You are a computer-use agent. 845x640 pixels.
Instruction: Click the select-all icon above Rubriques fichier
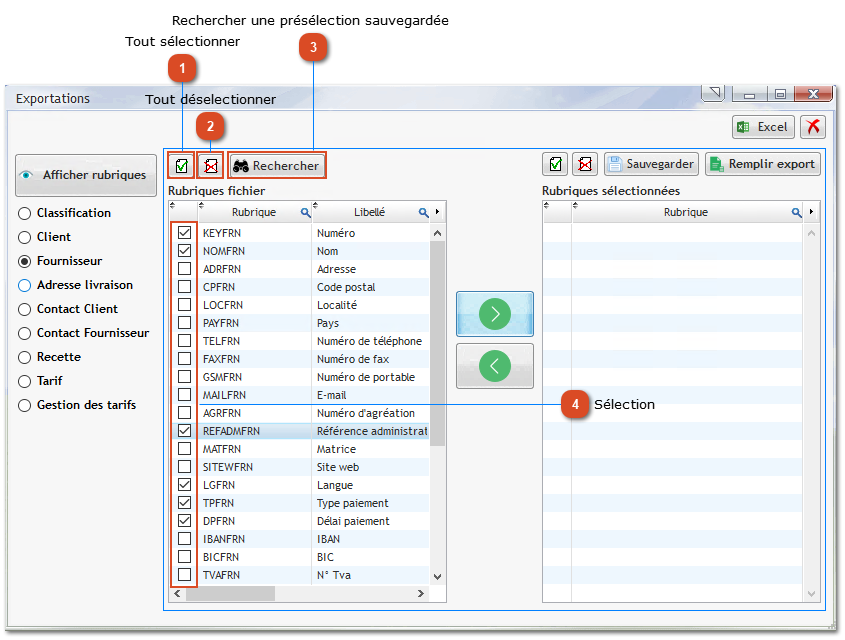(181, 165)
